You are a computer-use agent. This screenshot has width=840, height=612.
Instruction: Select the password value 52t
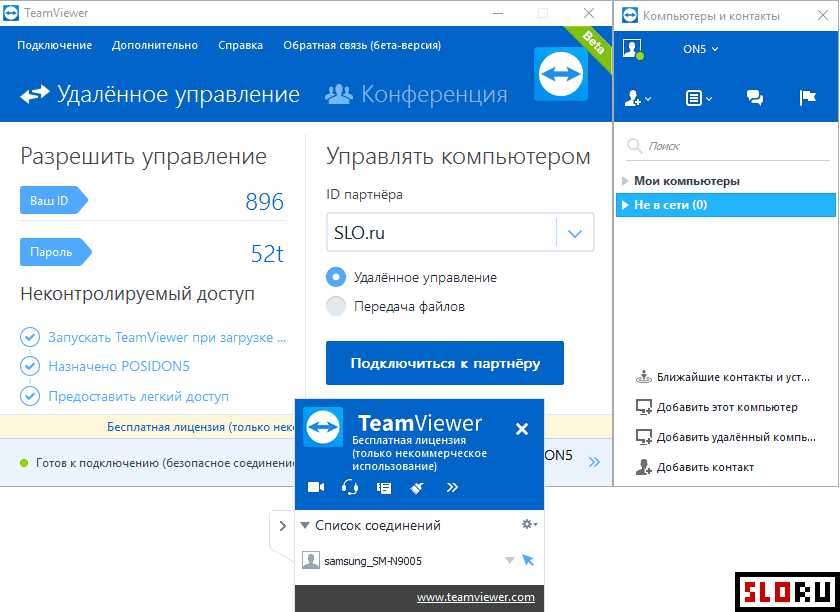[x=267, y=253]
